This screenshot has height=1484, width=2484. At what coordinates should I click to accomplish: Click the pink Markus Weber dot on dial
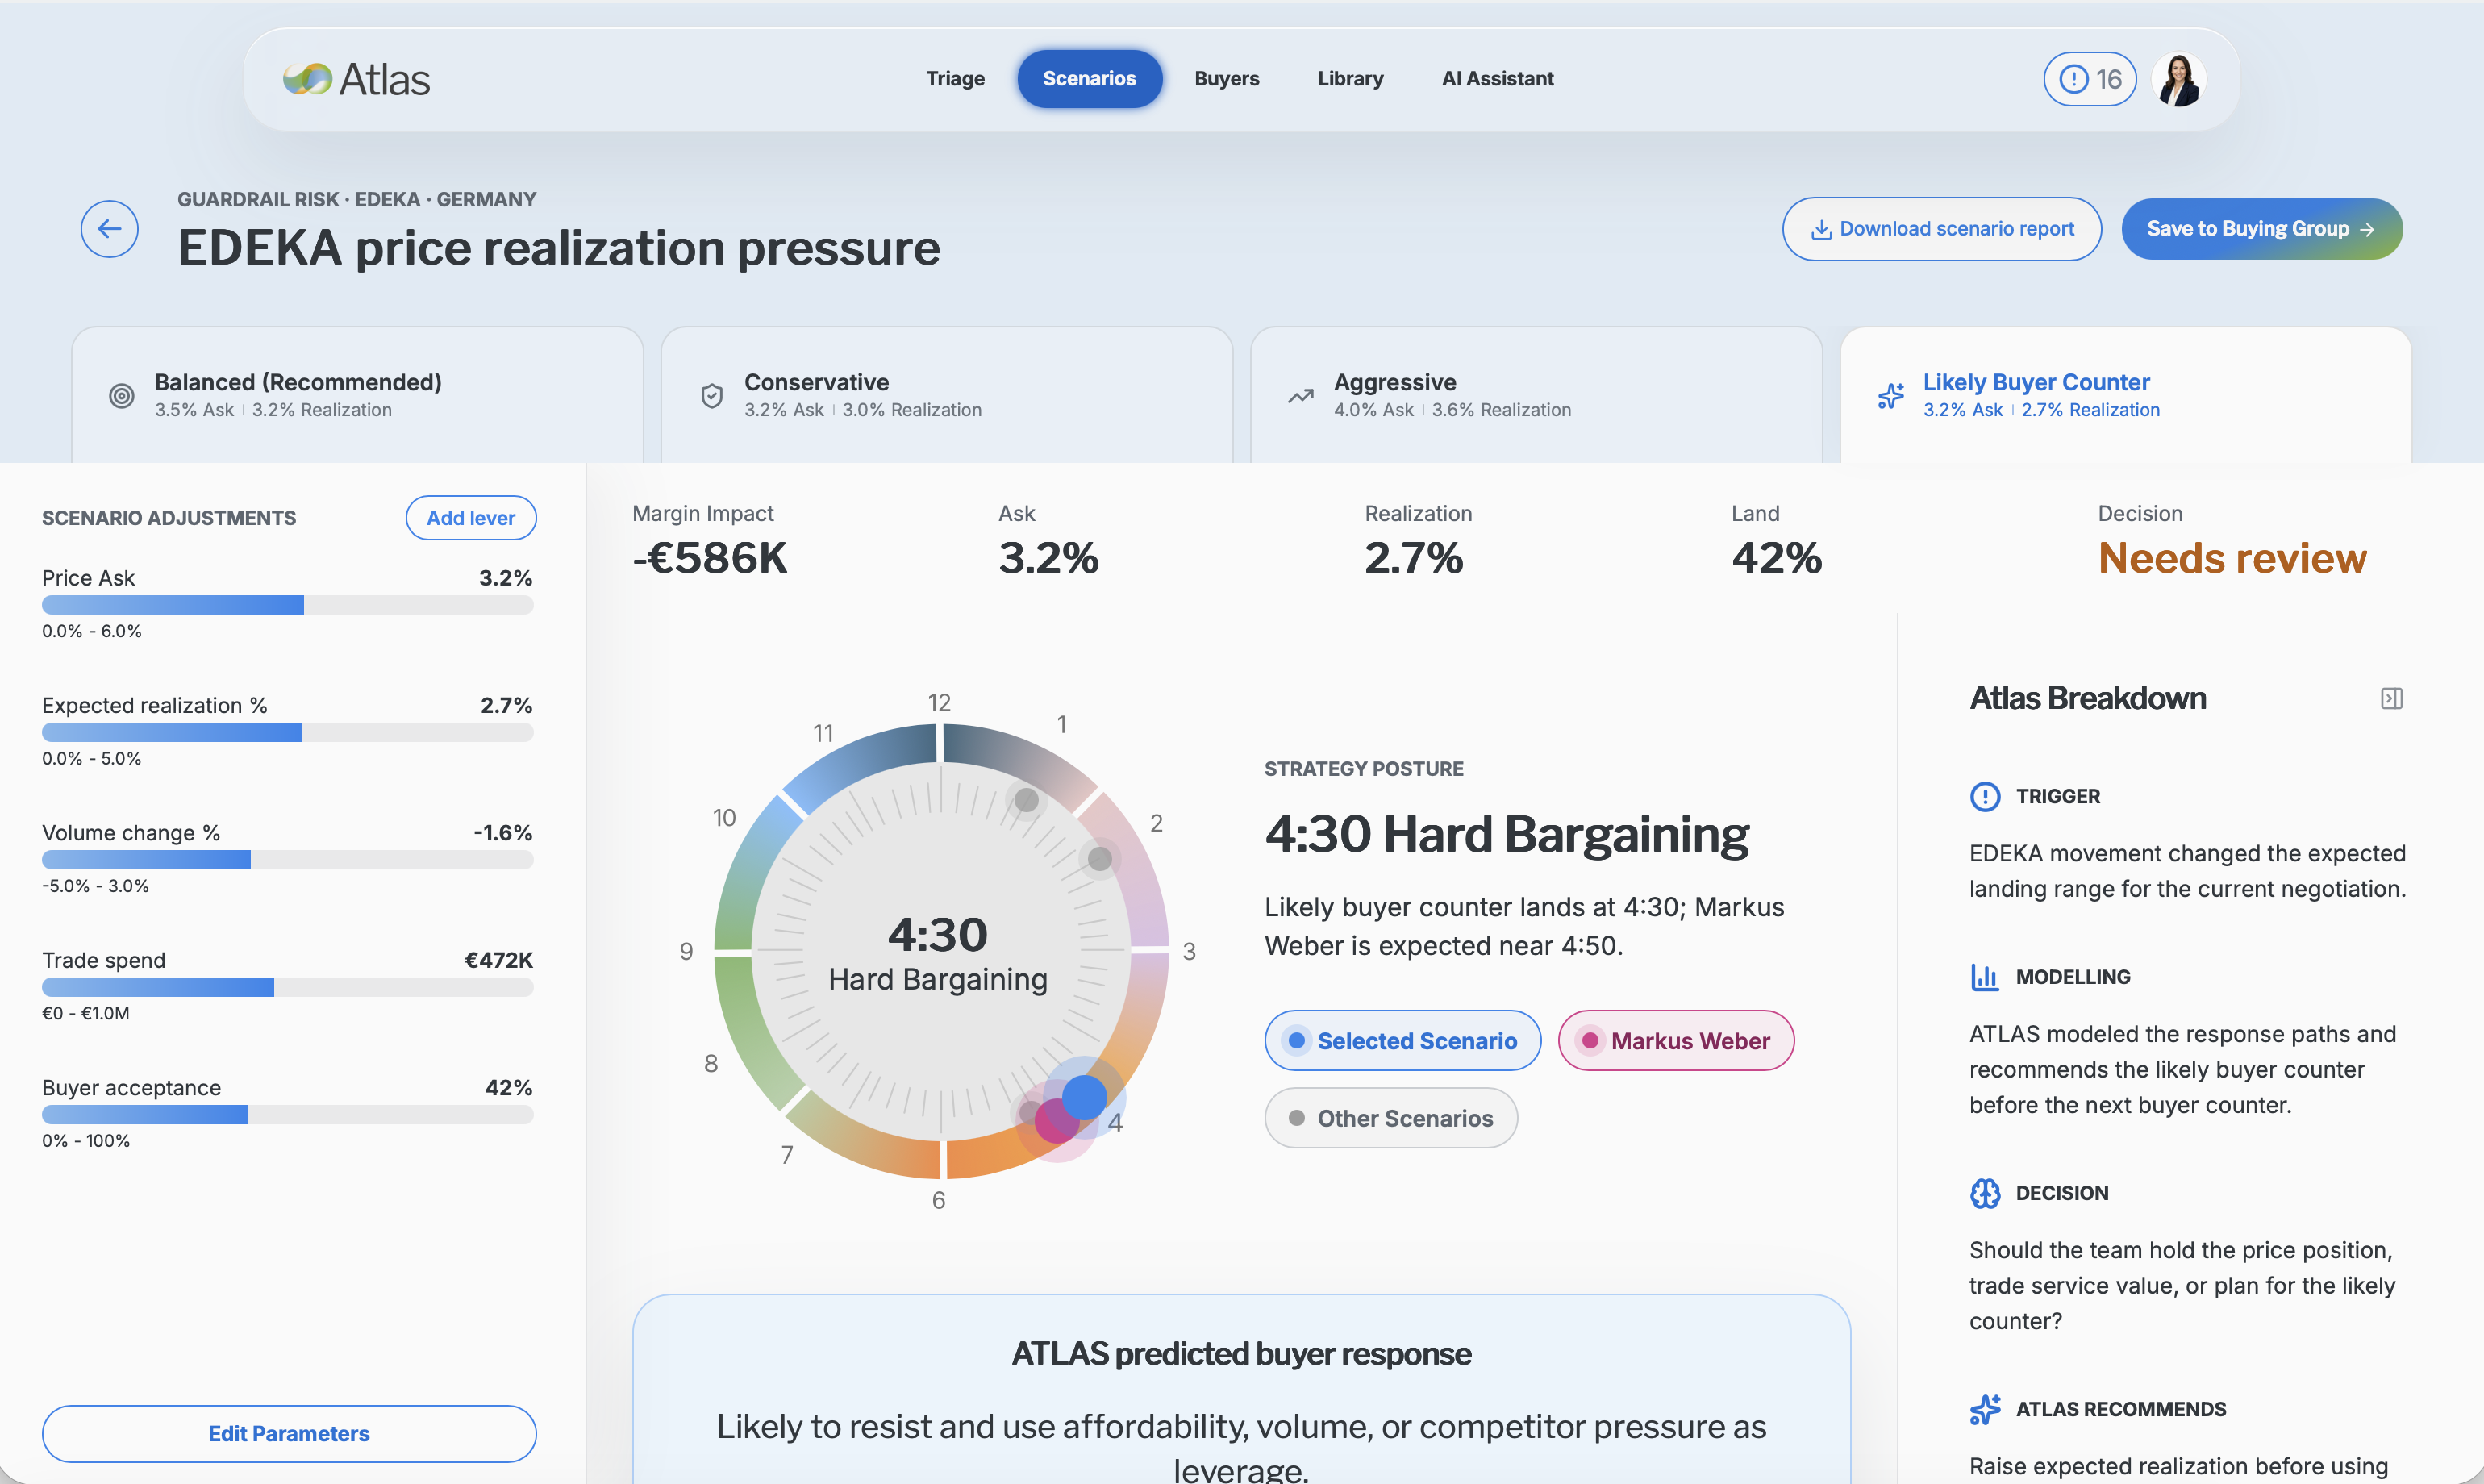[1056, 1120]
